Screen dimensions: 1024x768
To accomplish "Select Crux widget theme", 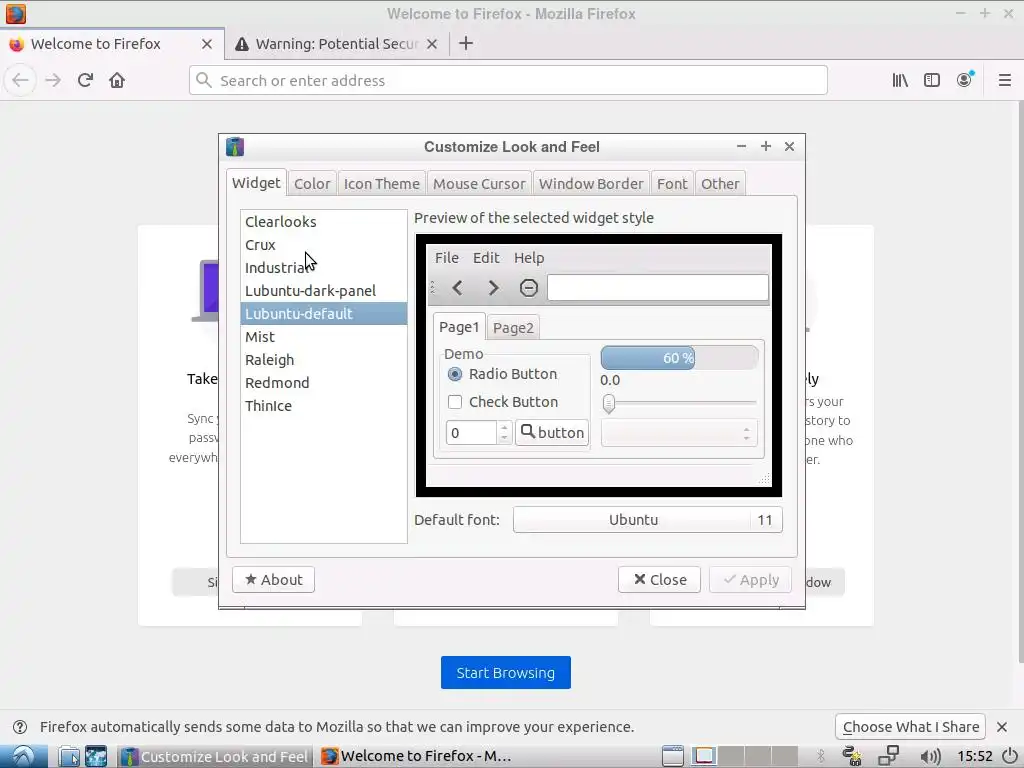I will (323, 245).
